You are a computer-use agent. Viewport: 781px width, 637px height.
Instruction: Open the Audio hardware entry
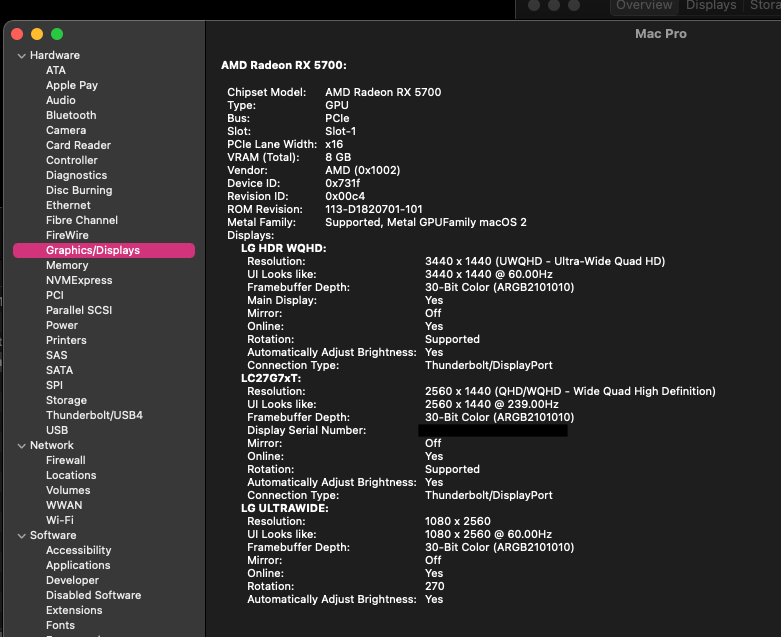61,100
